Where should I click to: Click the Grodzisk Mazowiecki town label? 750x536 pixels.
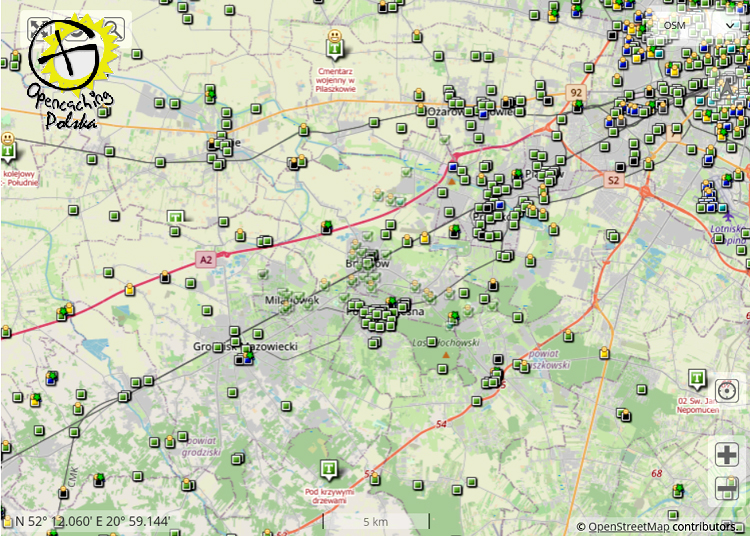click(245, 346)
